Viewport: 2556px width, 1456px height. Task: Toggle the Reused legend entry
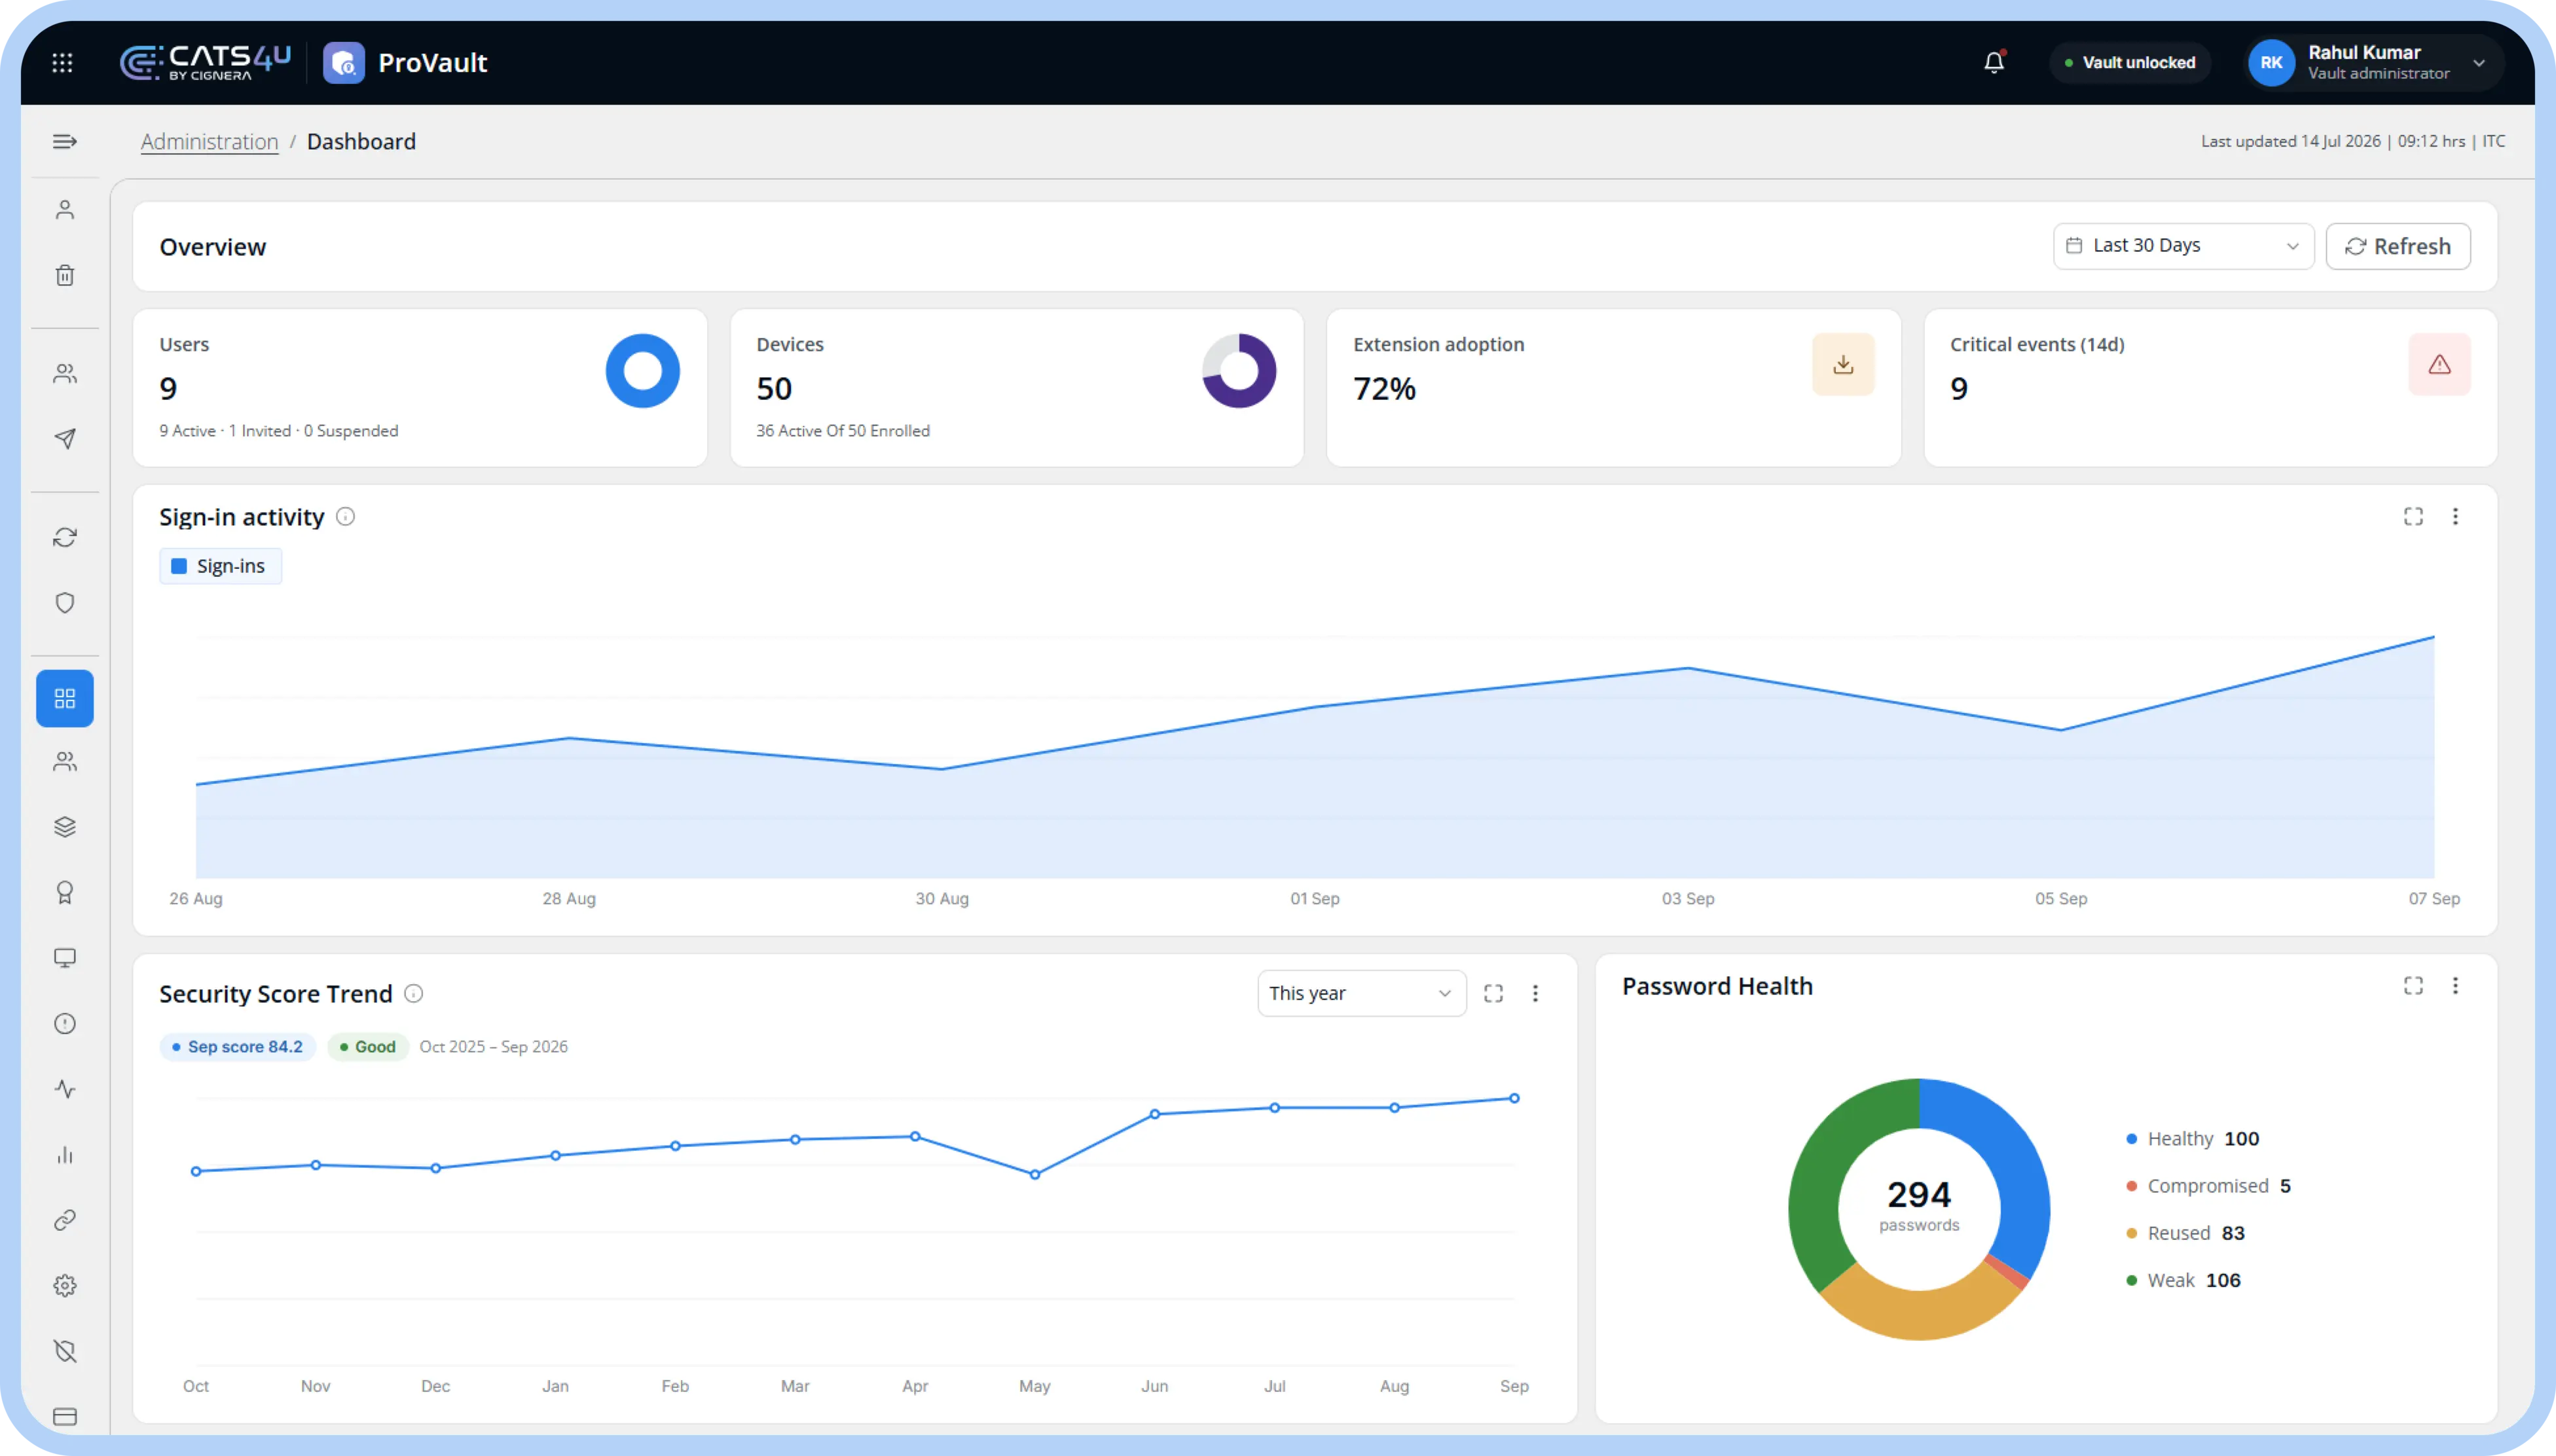(2185, 1233)
